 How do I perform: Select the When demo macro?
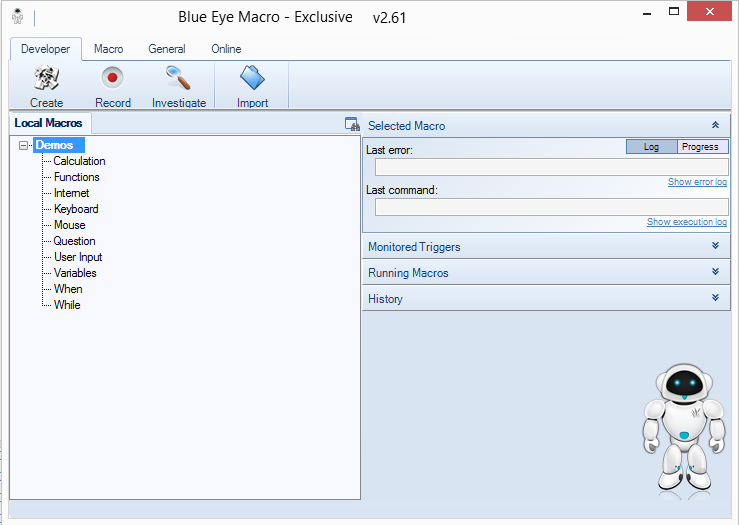68,289
